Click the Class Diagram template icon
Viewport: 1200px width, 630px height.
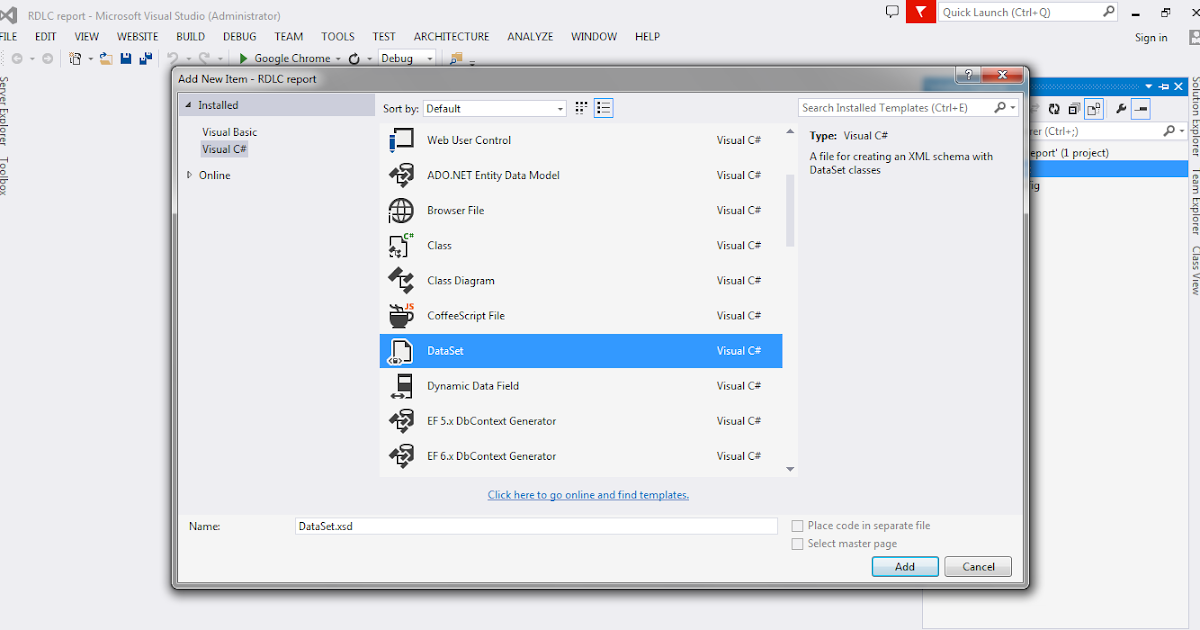[400, 280]
